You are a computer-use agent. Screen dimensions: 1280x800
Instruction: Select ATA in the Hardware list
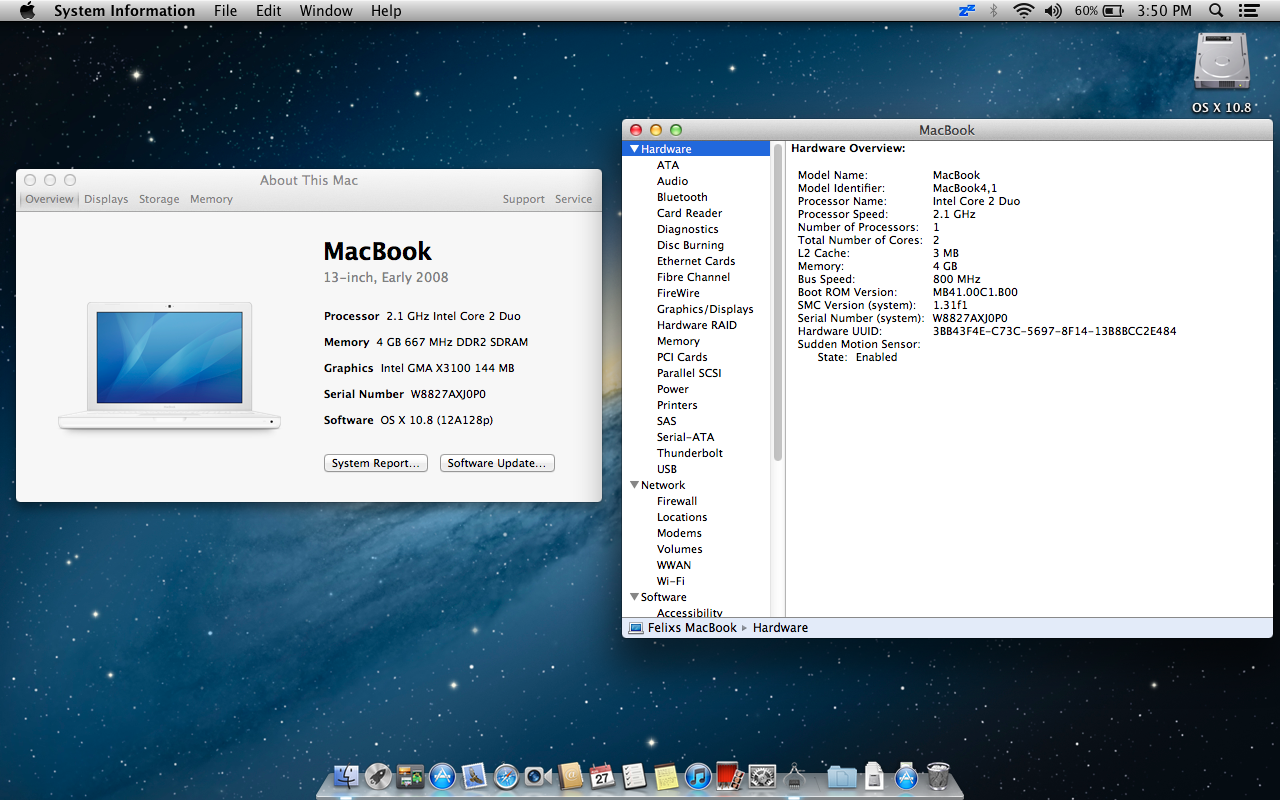click(x=668, y=165)
